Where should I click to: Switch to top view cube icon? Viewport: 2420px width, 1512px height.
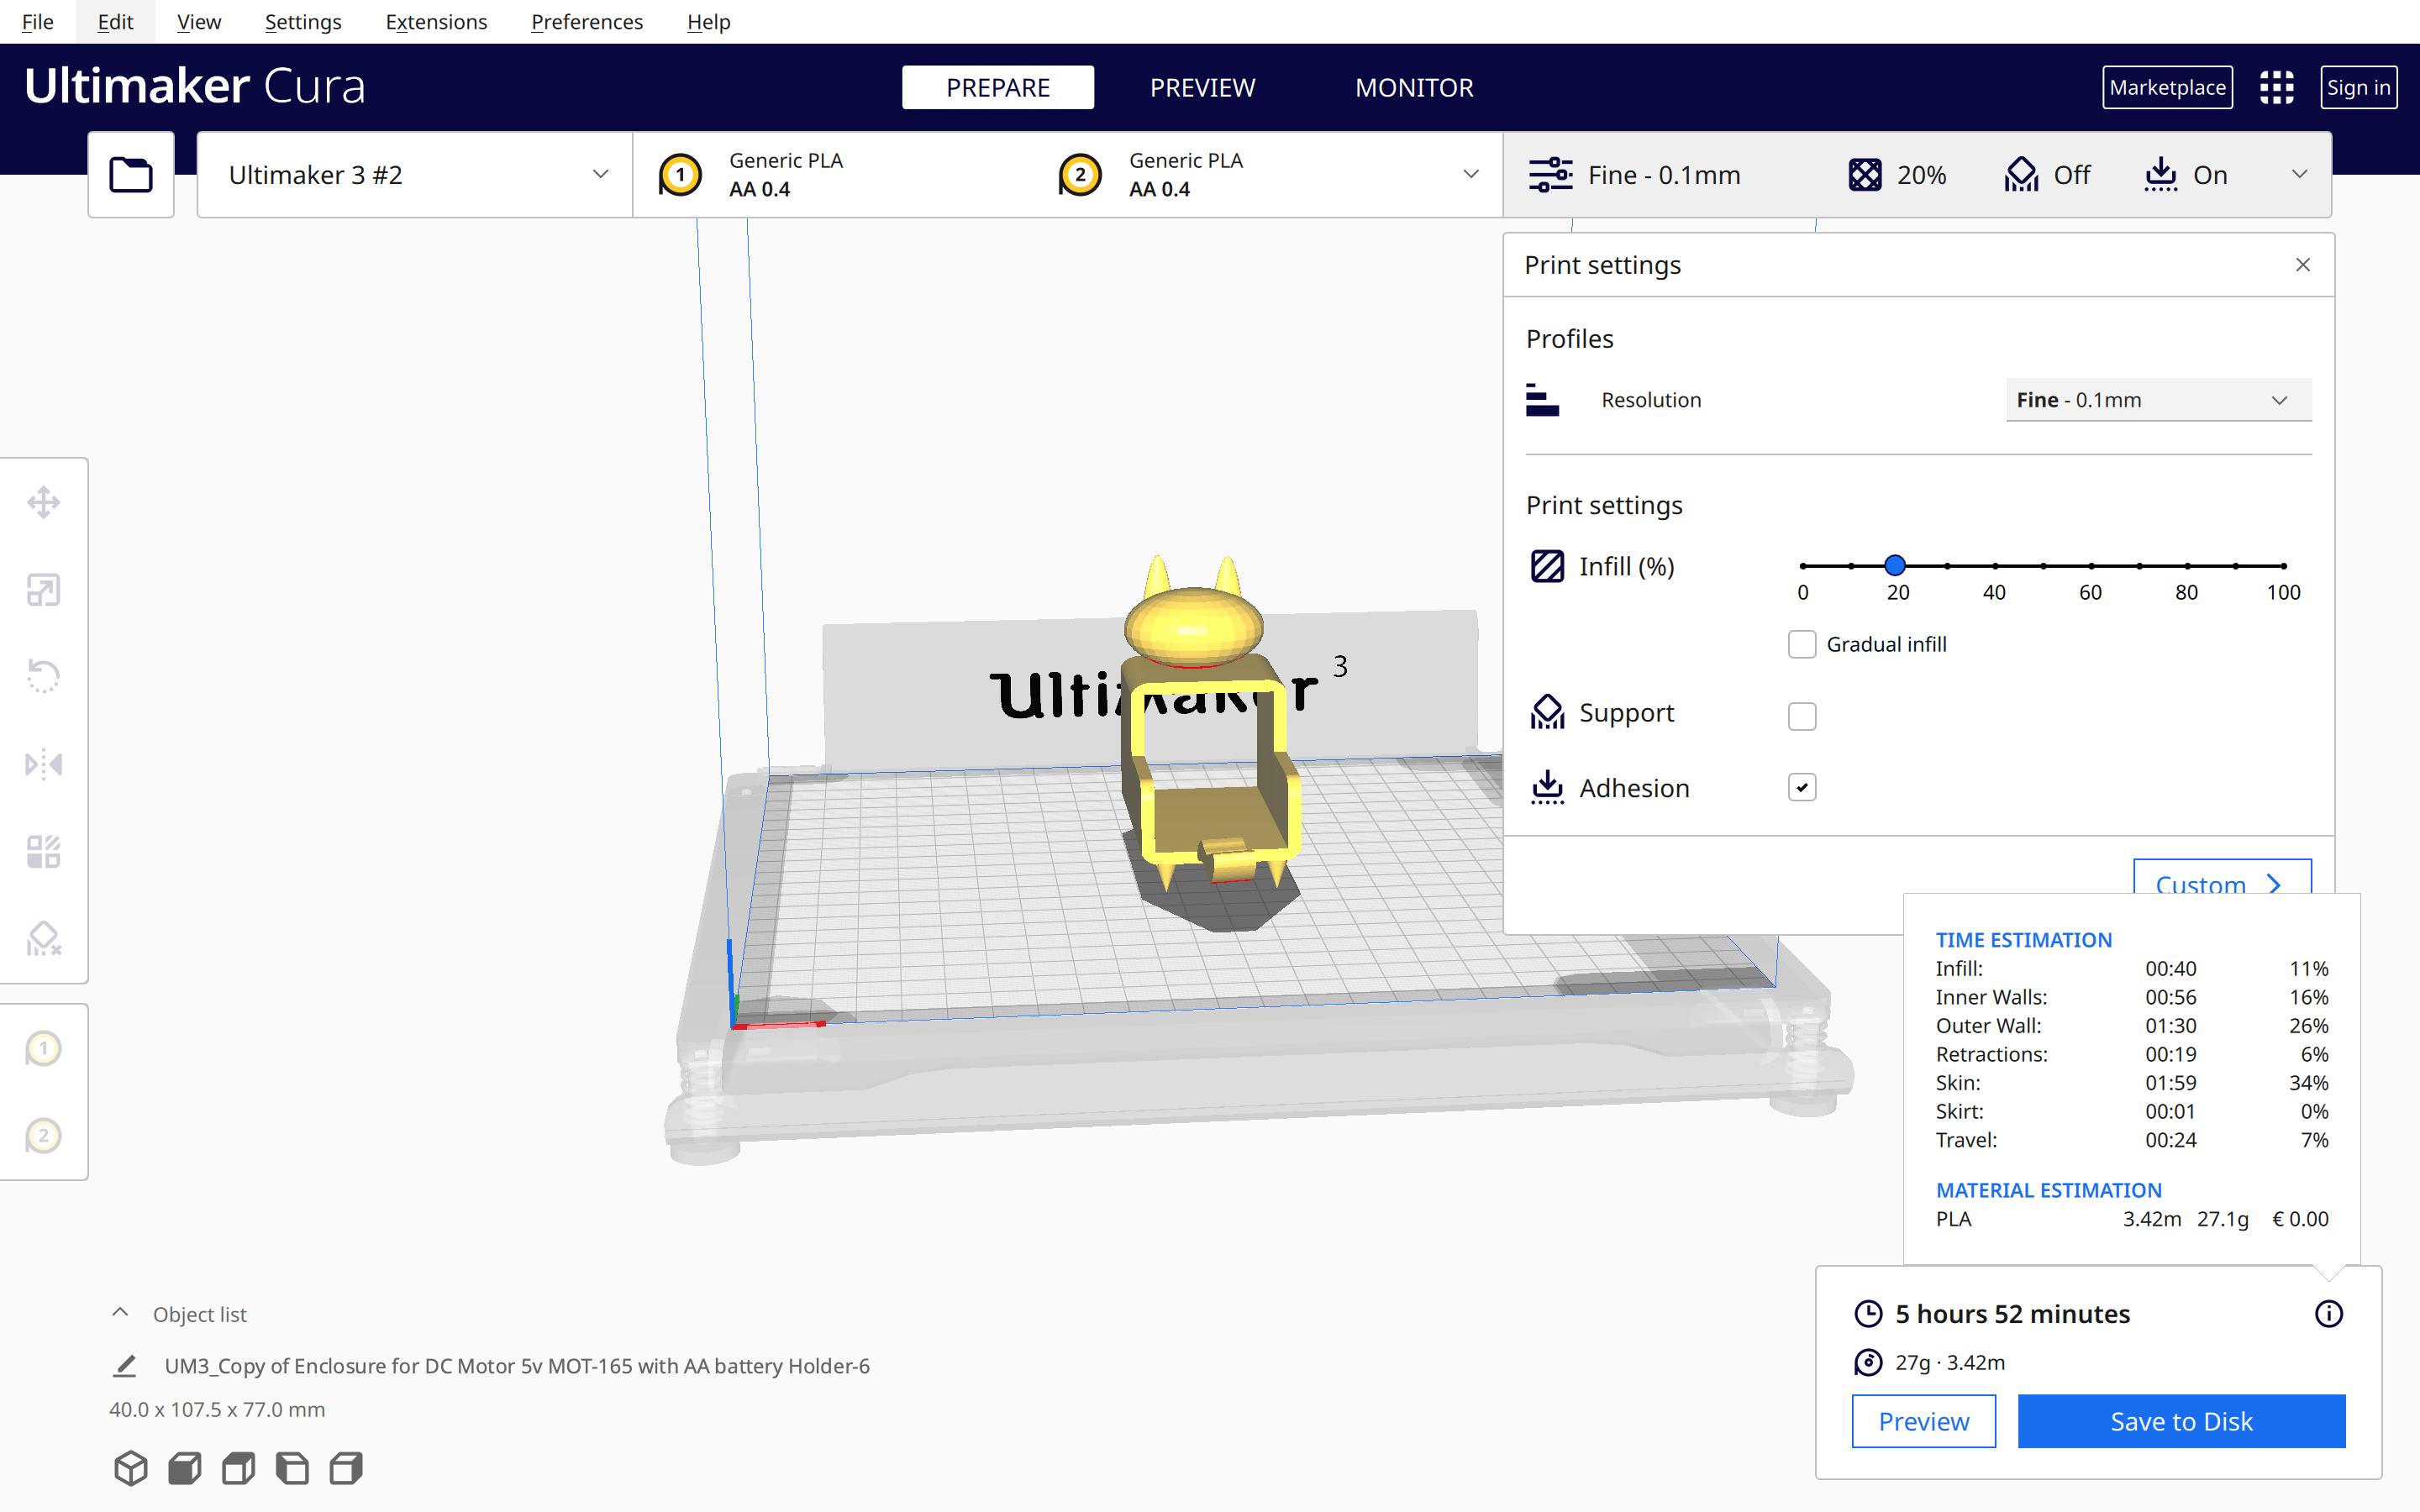click(238, 1468)
